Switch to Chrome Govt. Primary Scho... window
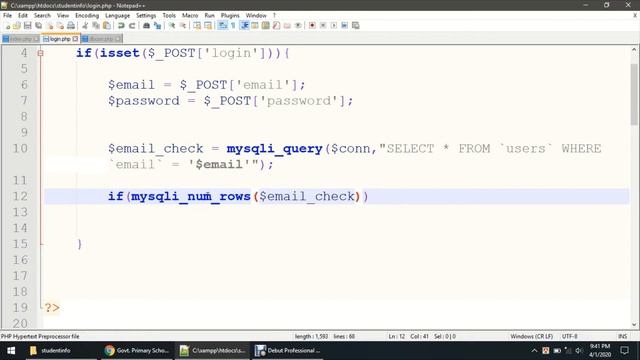The width and height of the screenshot is (640, 360). point(137,350)
